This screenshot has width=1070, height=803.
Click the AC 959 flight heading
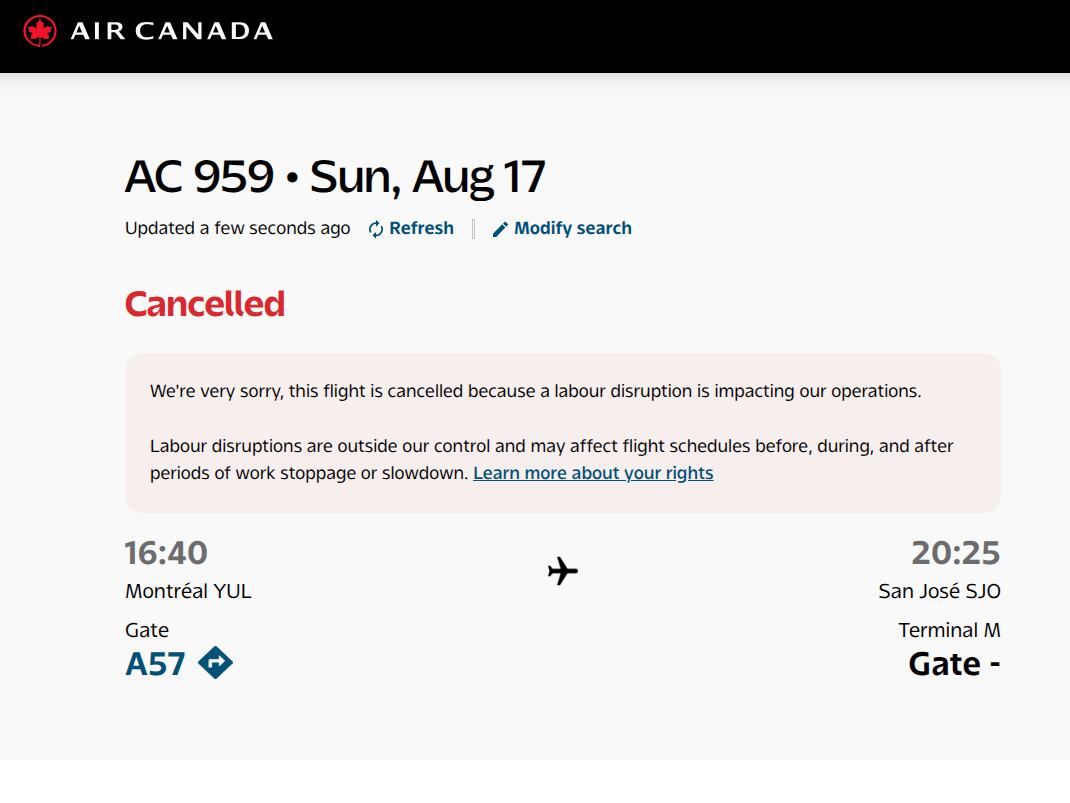tap(335, 176)
